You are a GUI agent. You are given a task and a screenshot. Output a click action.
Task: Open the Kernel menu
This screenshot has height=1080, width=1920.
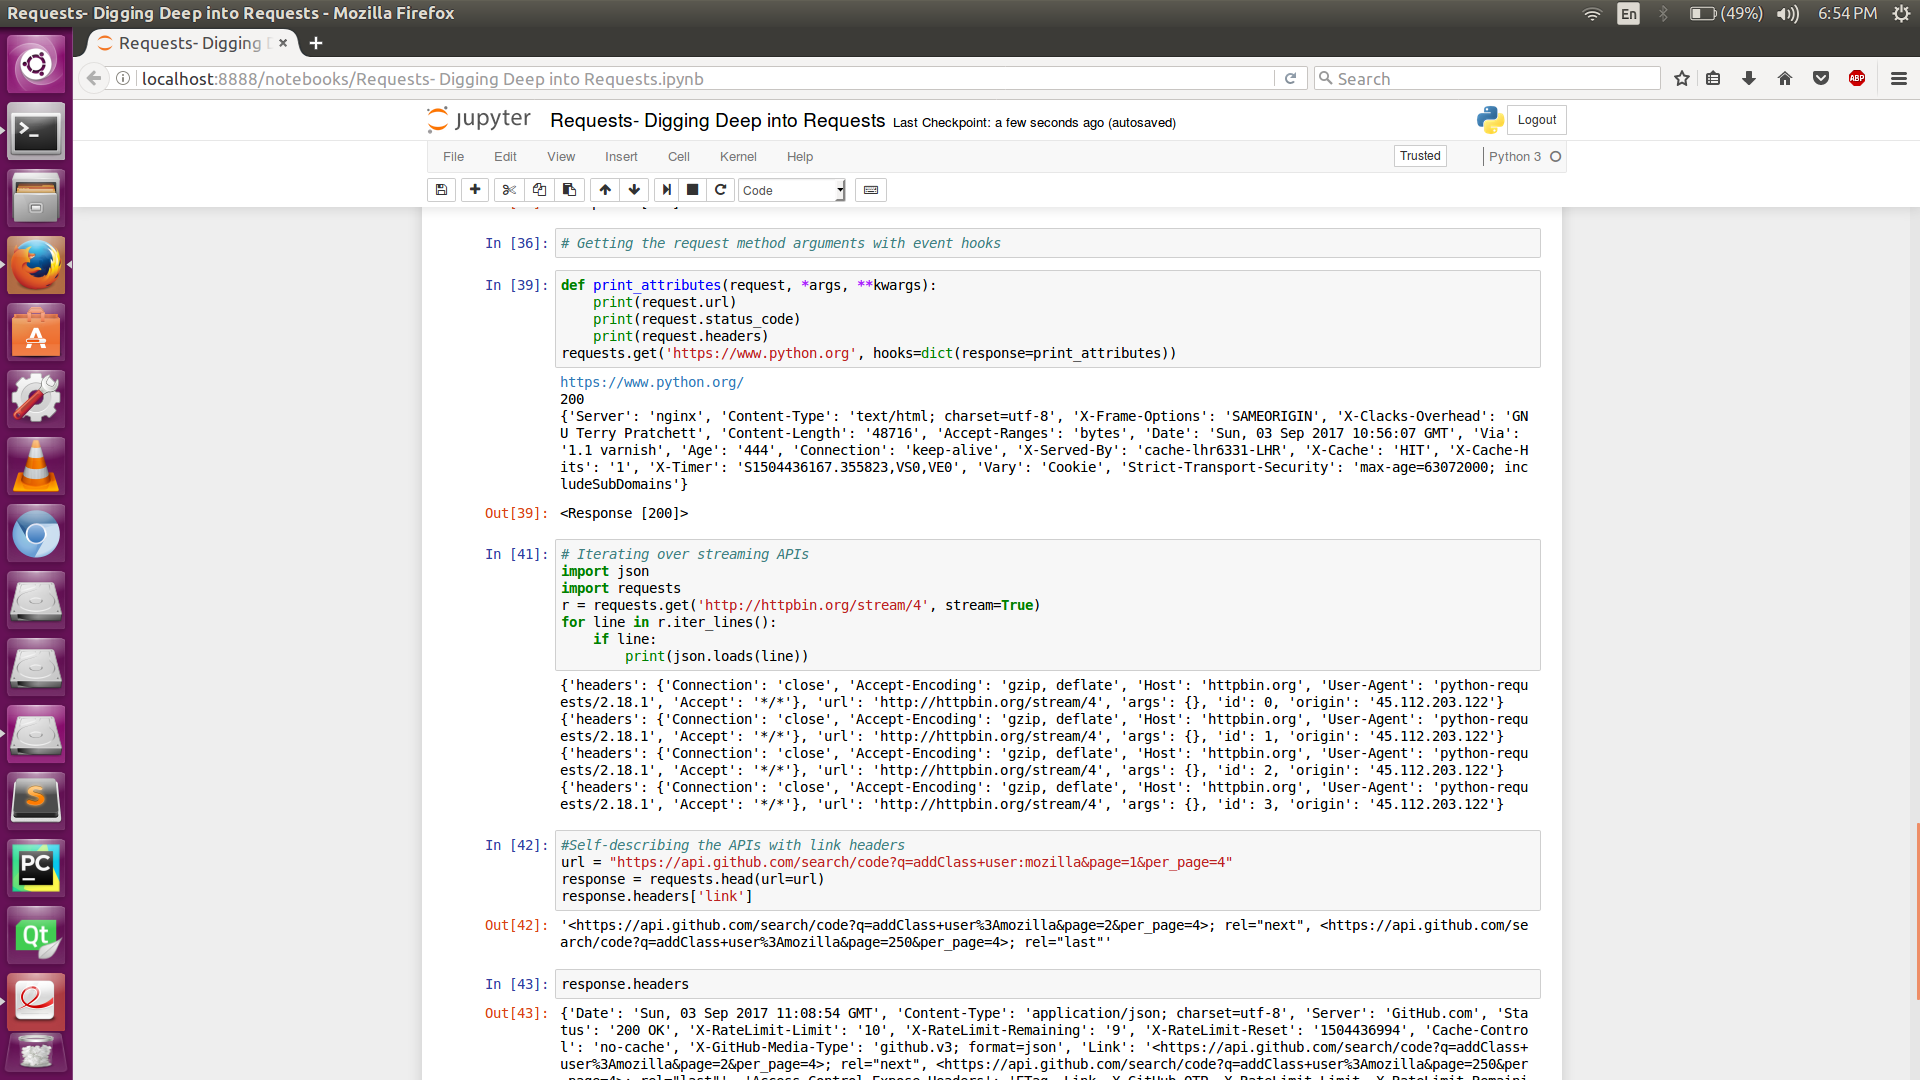pos(738,157)
